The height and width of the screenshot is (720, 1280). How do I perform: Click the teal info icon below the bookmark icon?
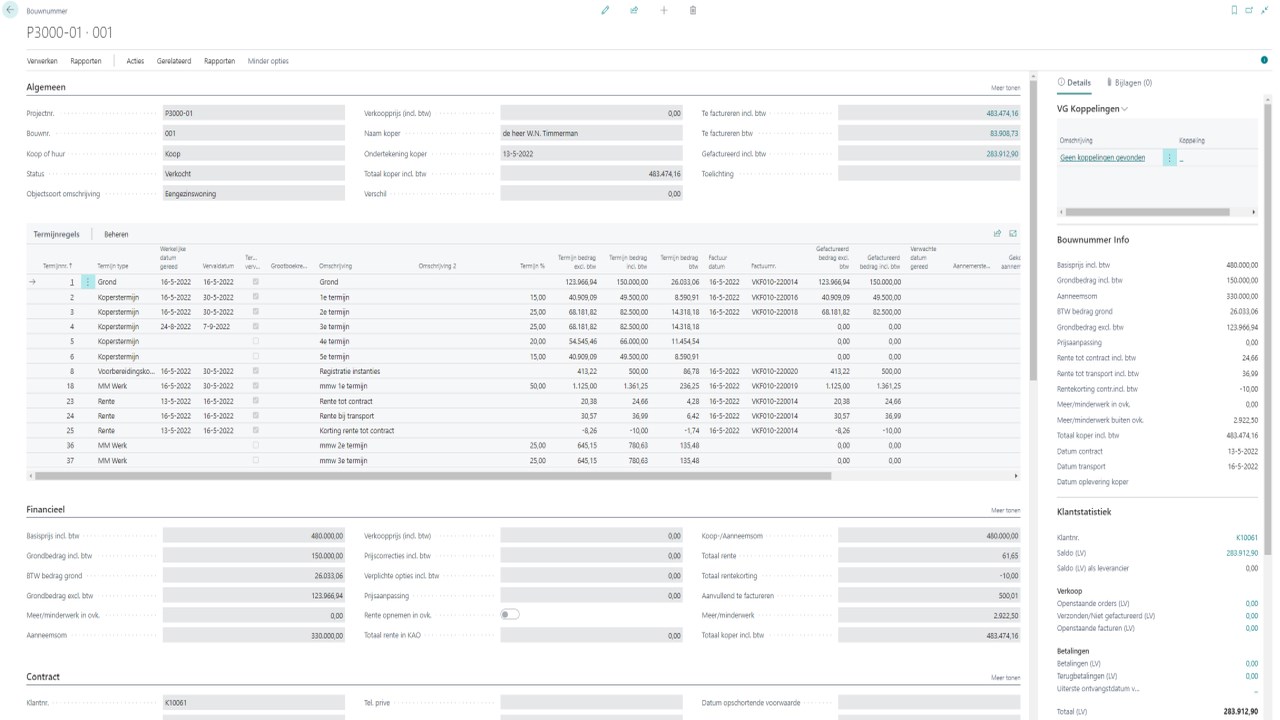(x=1264, y=61)
